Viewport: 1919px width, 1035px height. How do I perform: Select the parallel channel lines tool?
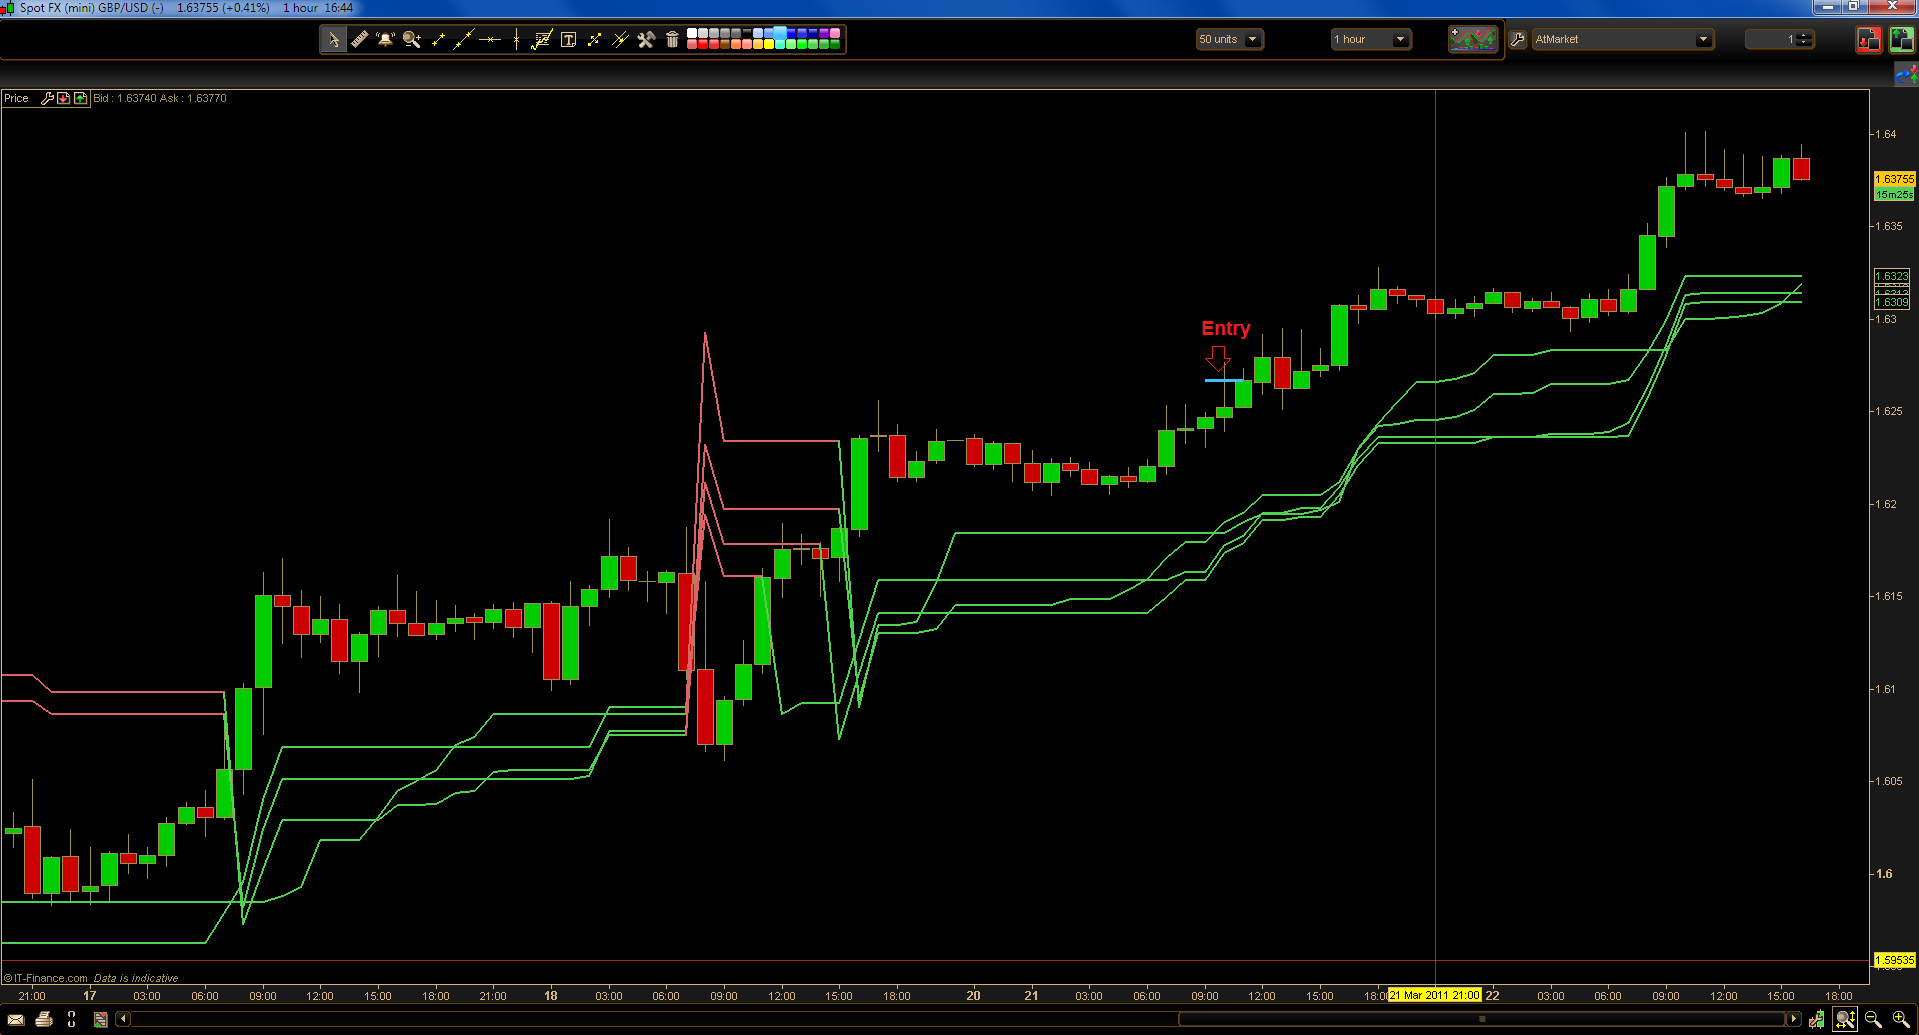[620, 40]
